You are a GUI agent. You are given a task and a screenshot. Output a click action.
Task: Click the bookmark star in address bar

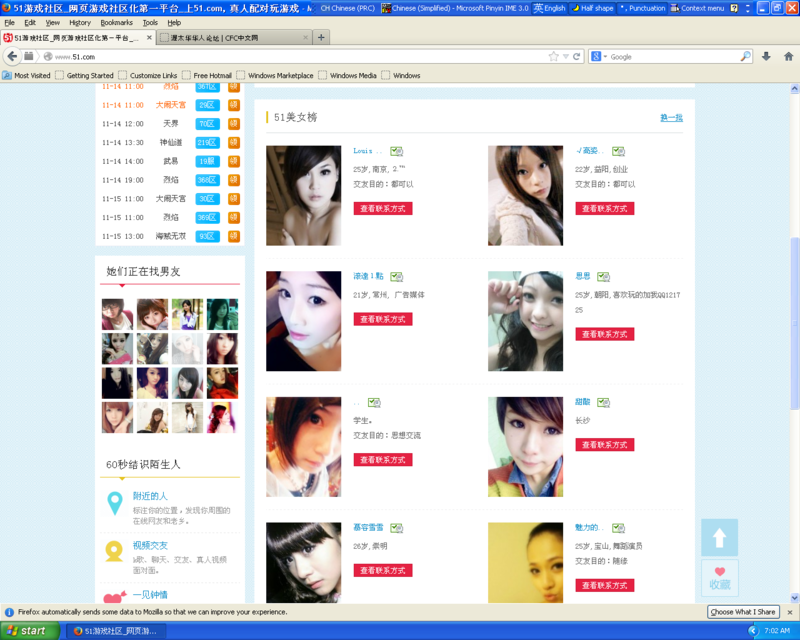[553, 56]
